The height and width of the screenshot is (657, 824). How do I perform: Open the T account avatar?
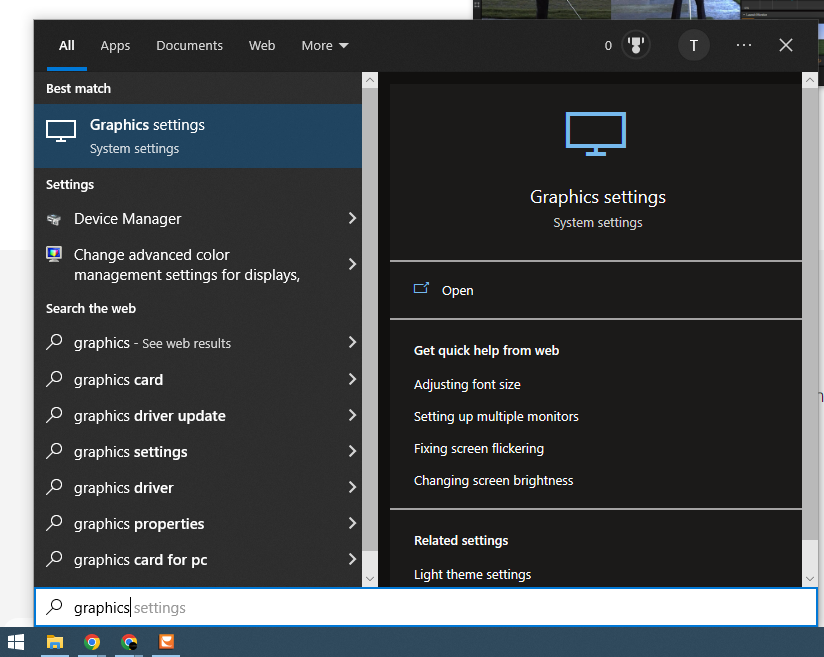tap(693, 45)
